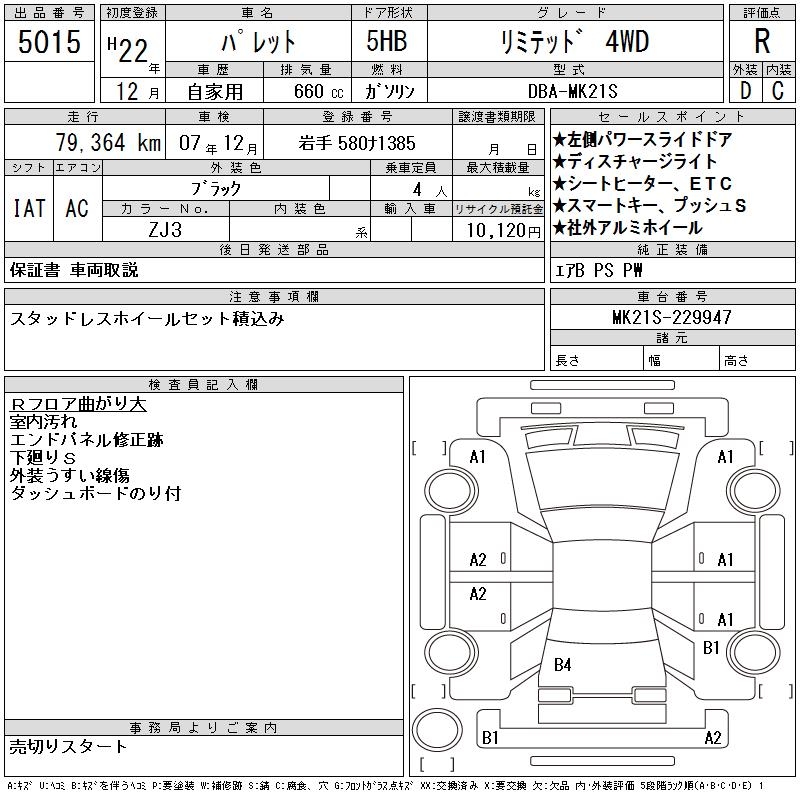
Task: Click the シートヒーター、ETC sales point
Action: (650, 184)
